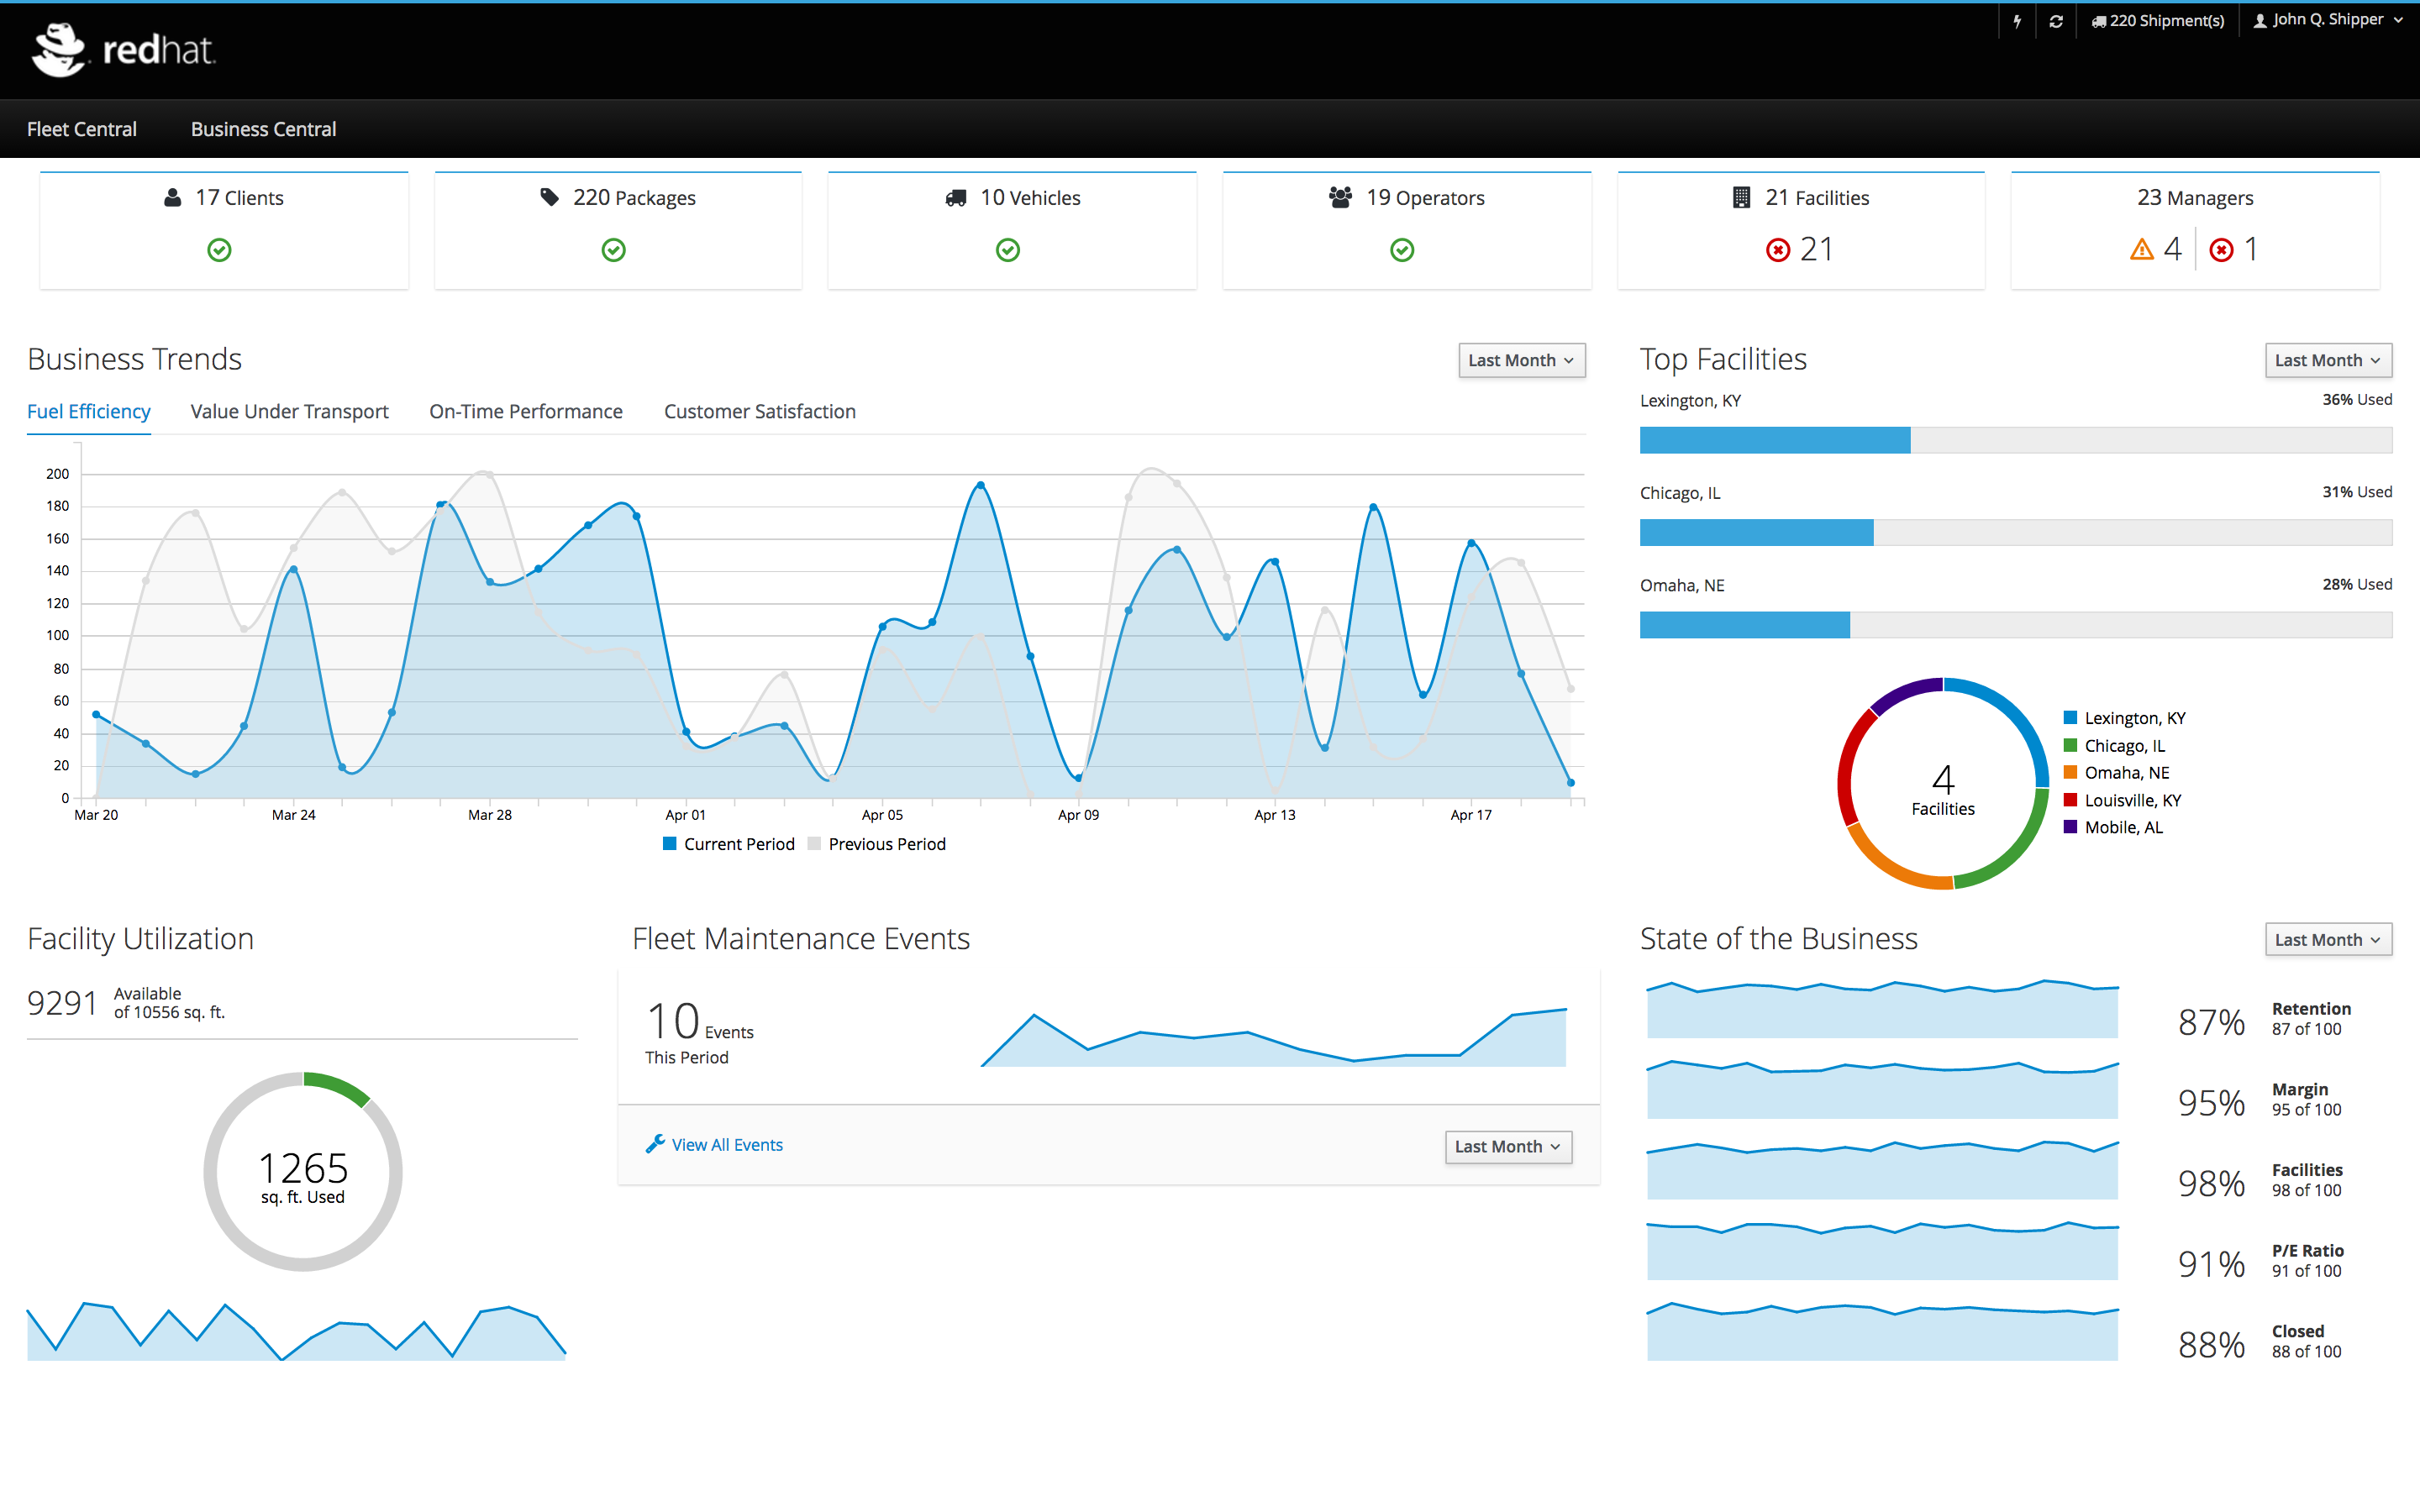Select Fleet Central navigation menu item
2420x1512 pixels.
click(x=82, y=127)
